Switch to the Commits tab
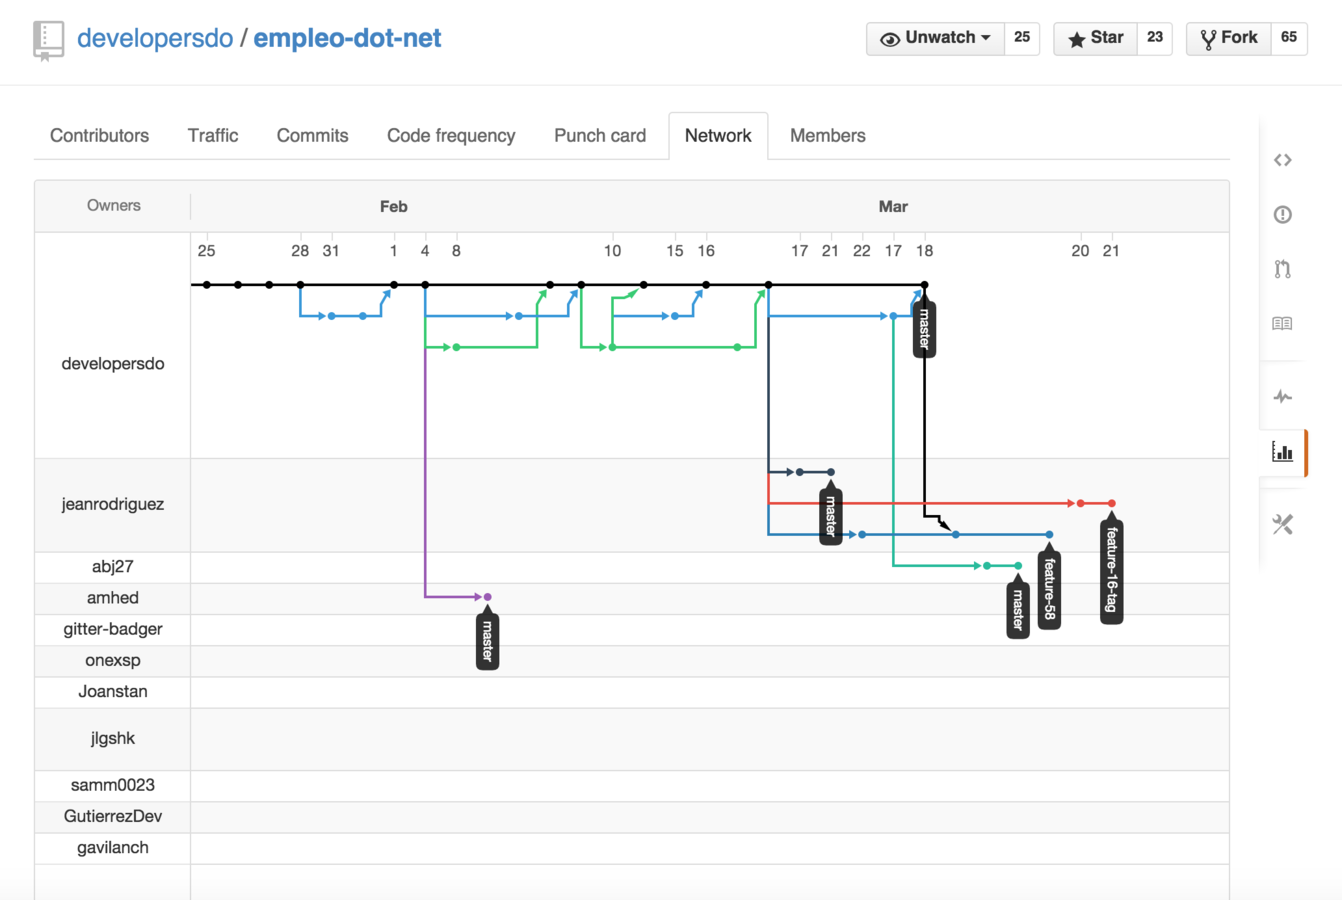1342x900 pixels. (312, 136)
